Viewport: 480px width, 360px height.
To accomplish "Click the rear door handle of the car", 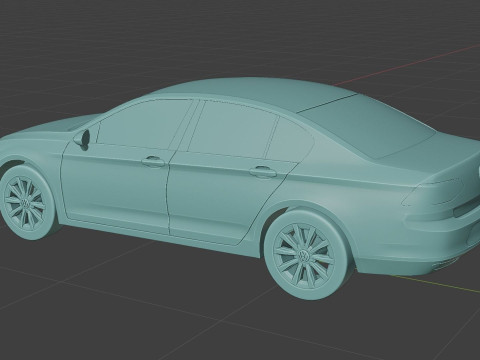I will [263, 172].
